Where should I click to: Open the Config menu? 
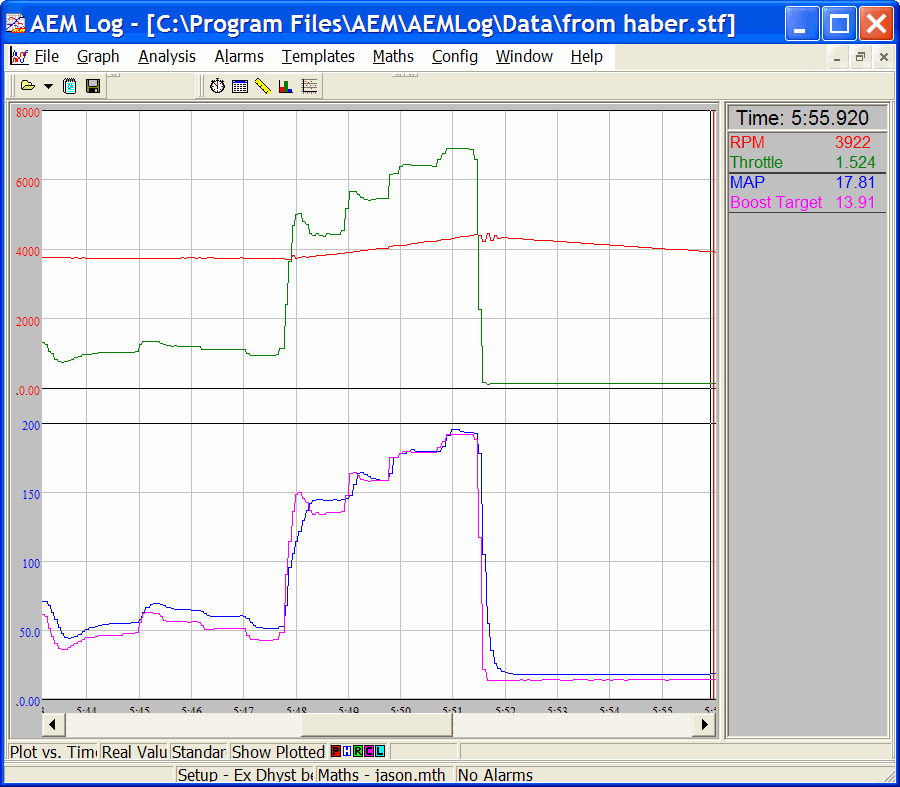[455, 56]
